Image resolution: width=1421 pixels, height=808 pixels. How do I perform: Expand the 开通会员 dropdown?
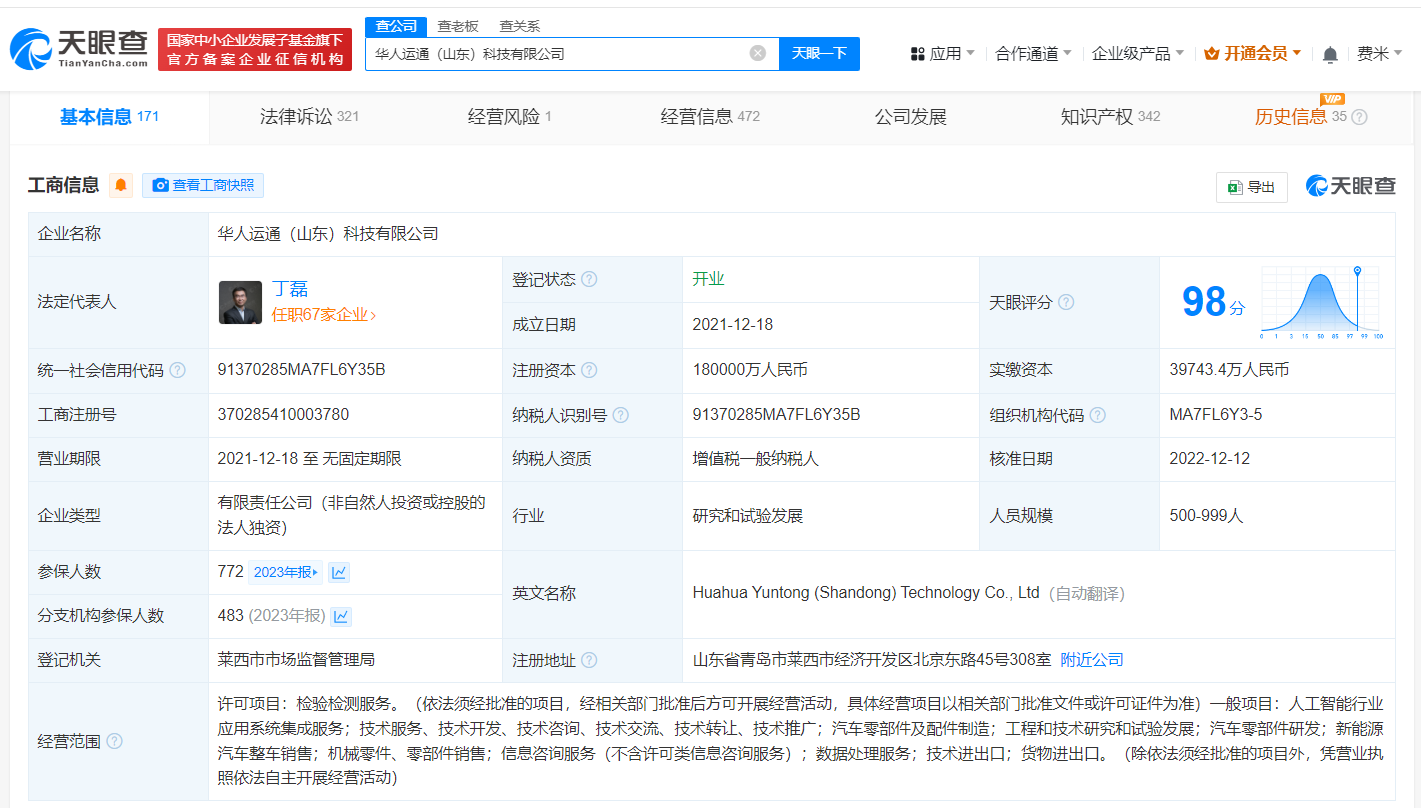coord(1251,54)
